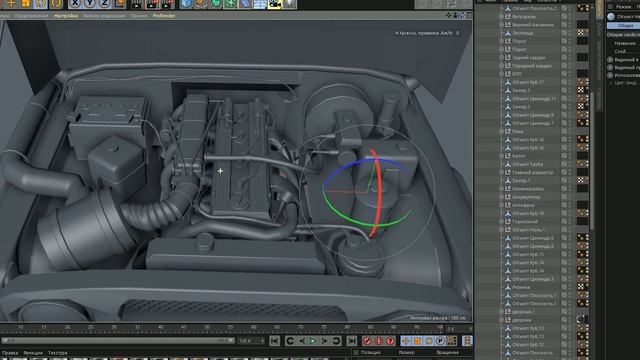Toggle the viewport maximize icon
640x360 pixels.
pyautogui.click(x=469, y=16)
